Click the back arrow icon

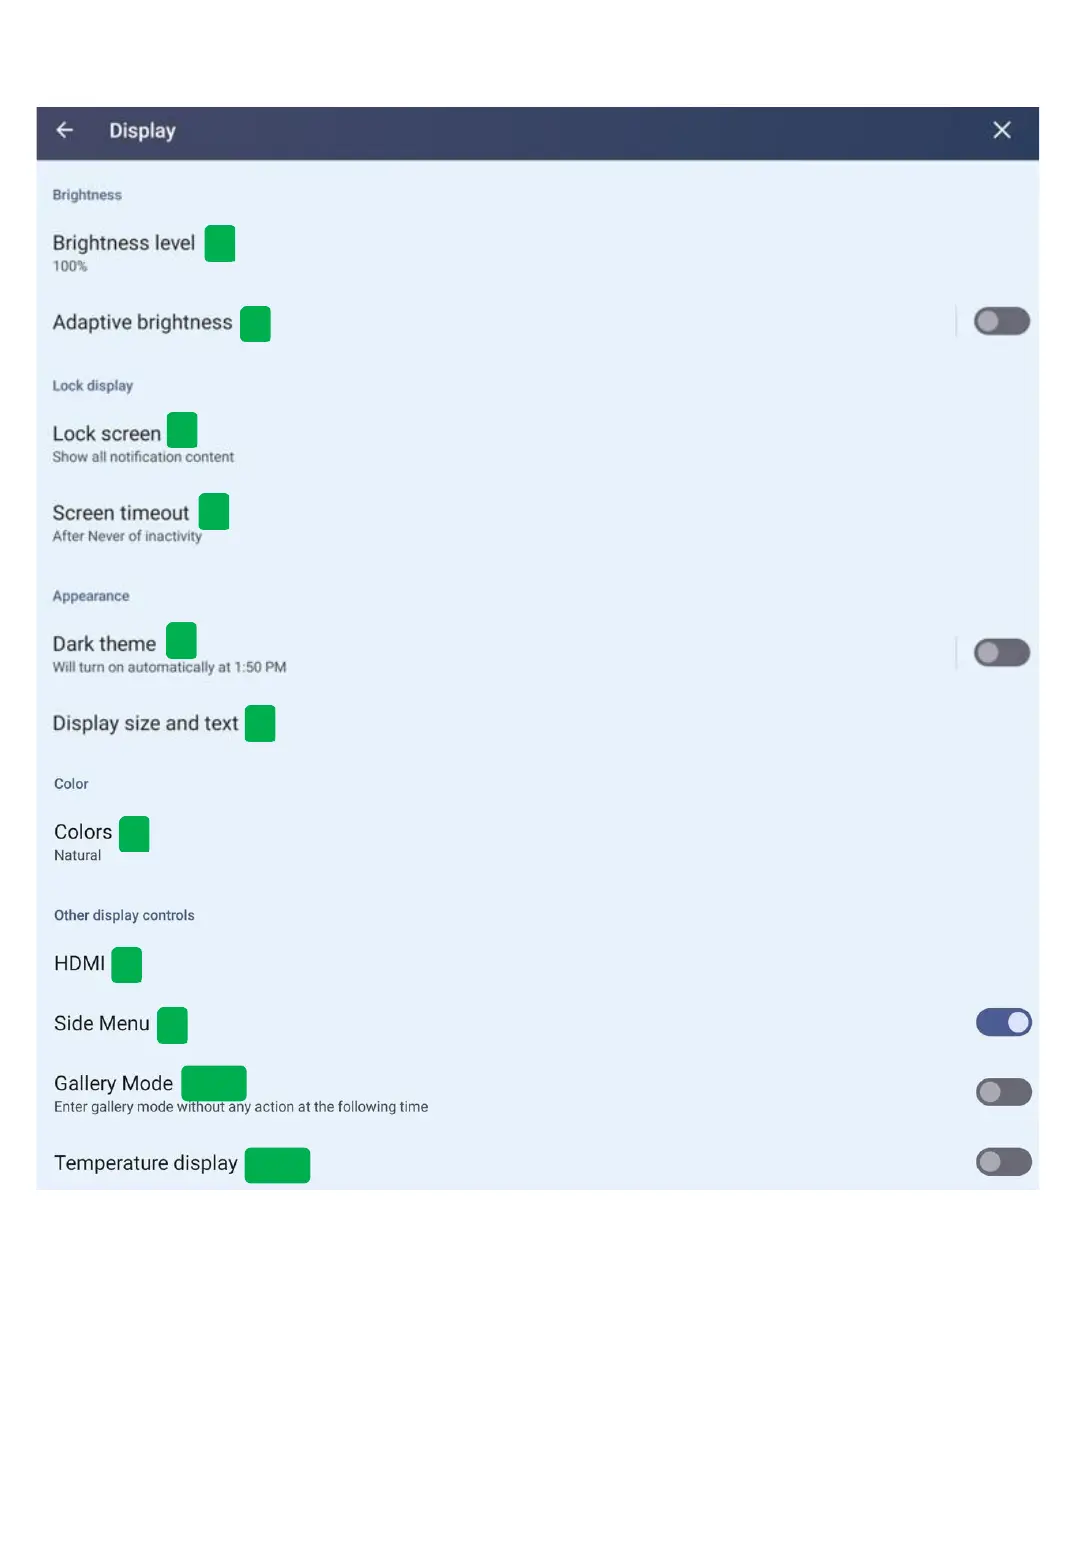65,131
